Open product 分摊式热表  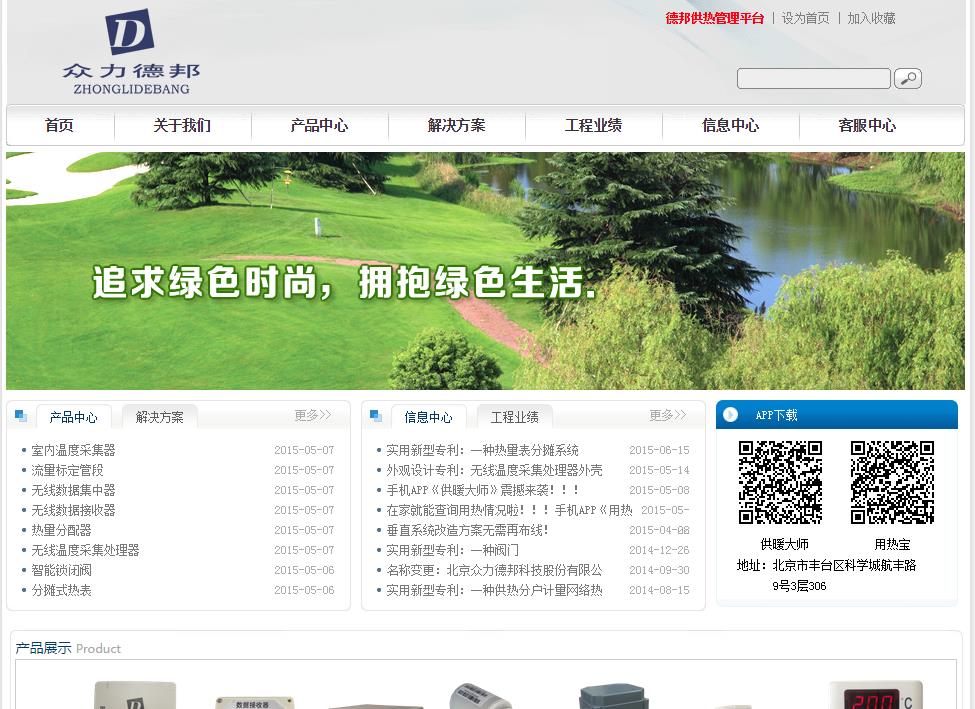pos(62,590)
